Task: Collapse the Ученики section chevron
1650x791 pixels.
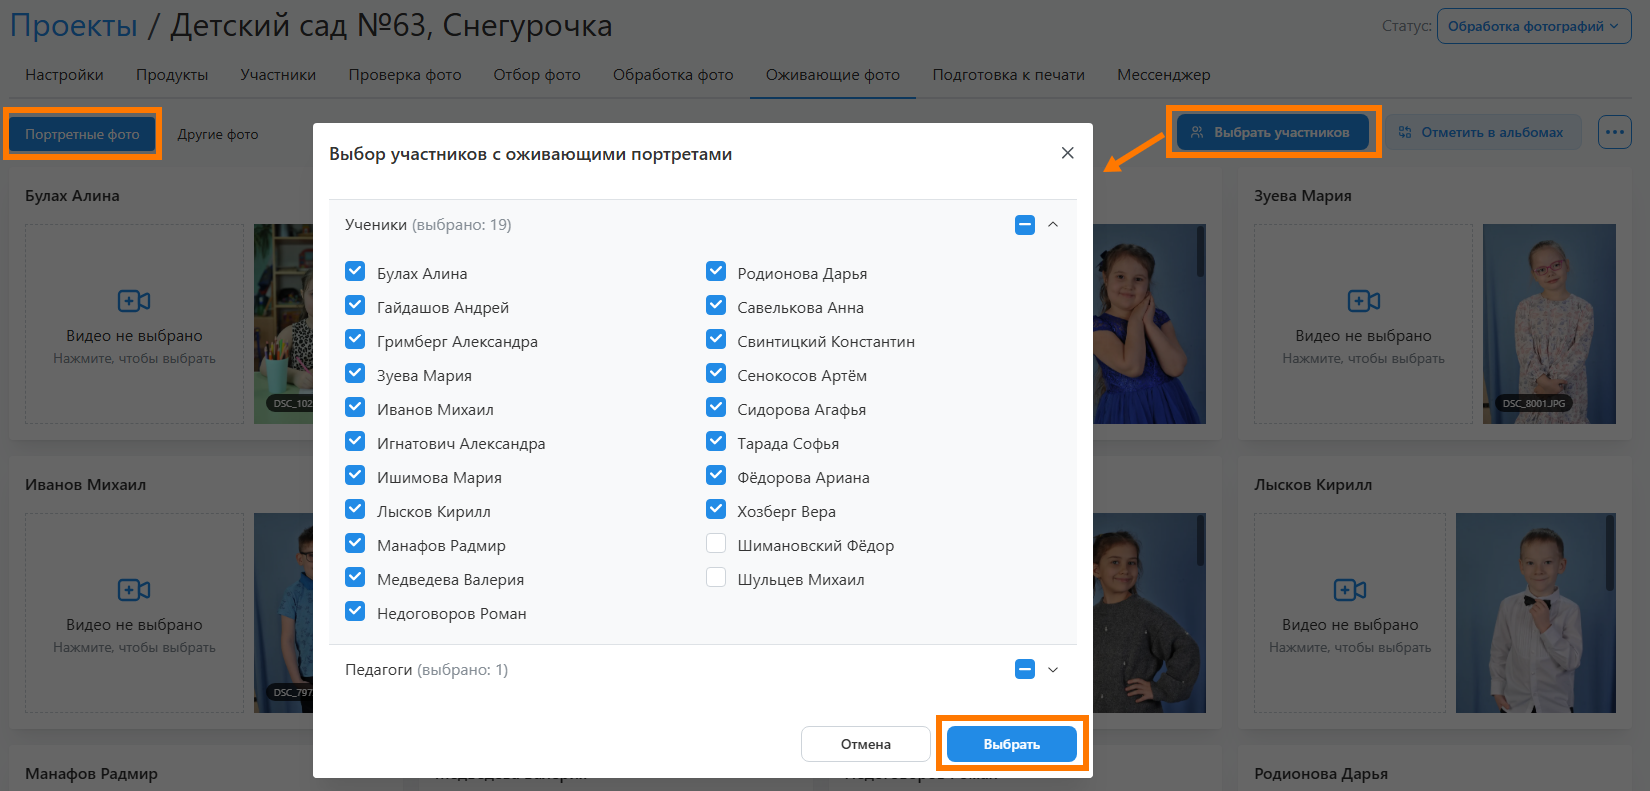Action: (x=1053, y=225)
